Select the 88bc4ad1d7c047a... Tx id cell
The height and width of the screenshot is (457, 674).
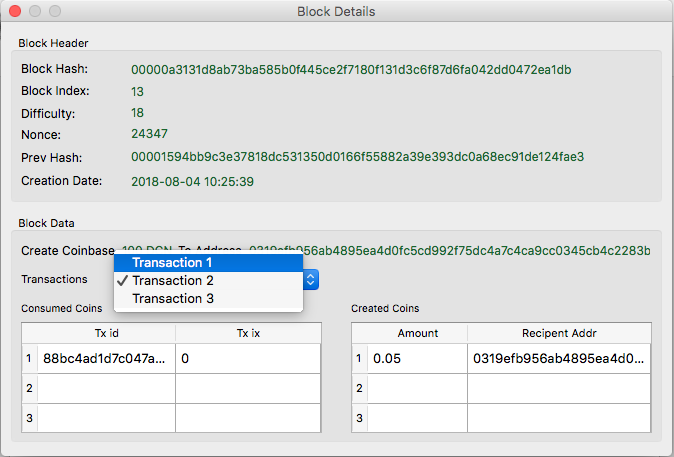click(x=106, y=359)
